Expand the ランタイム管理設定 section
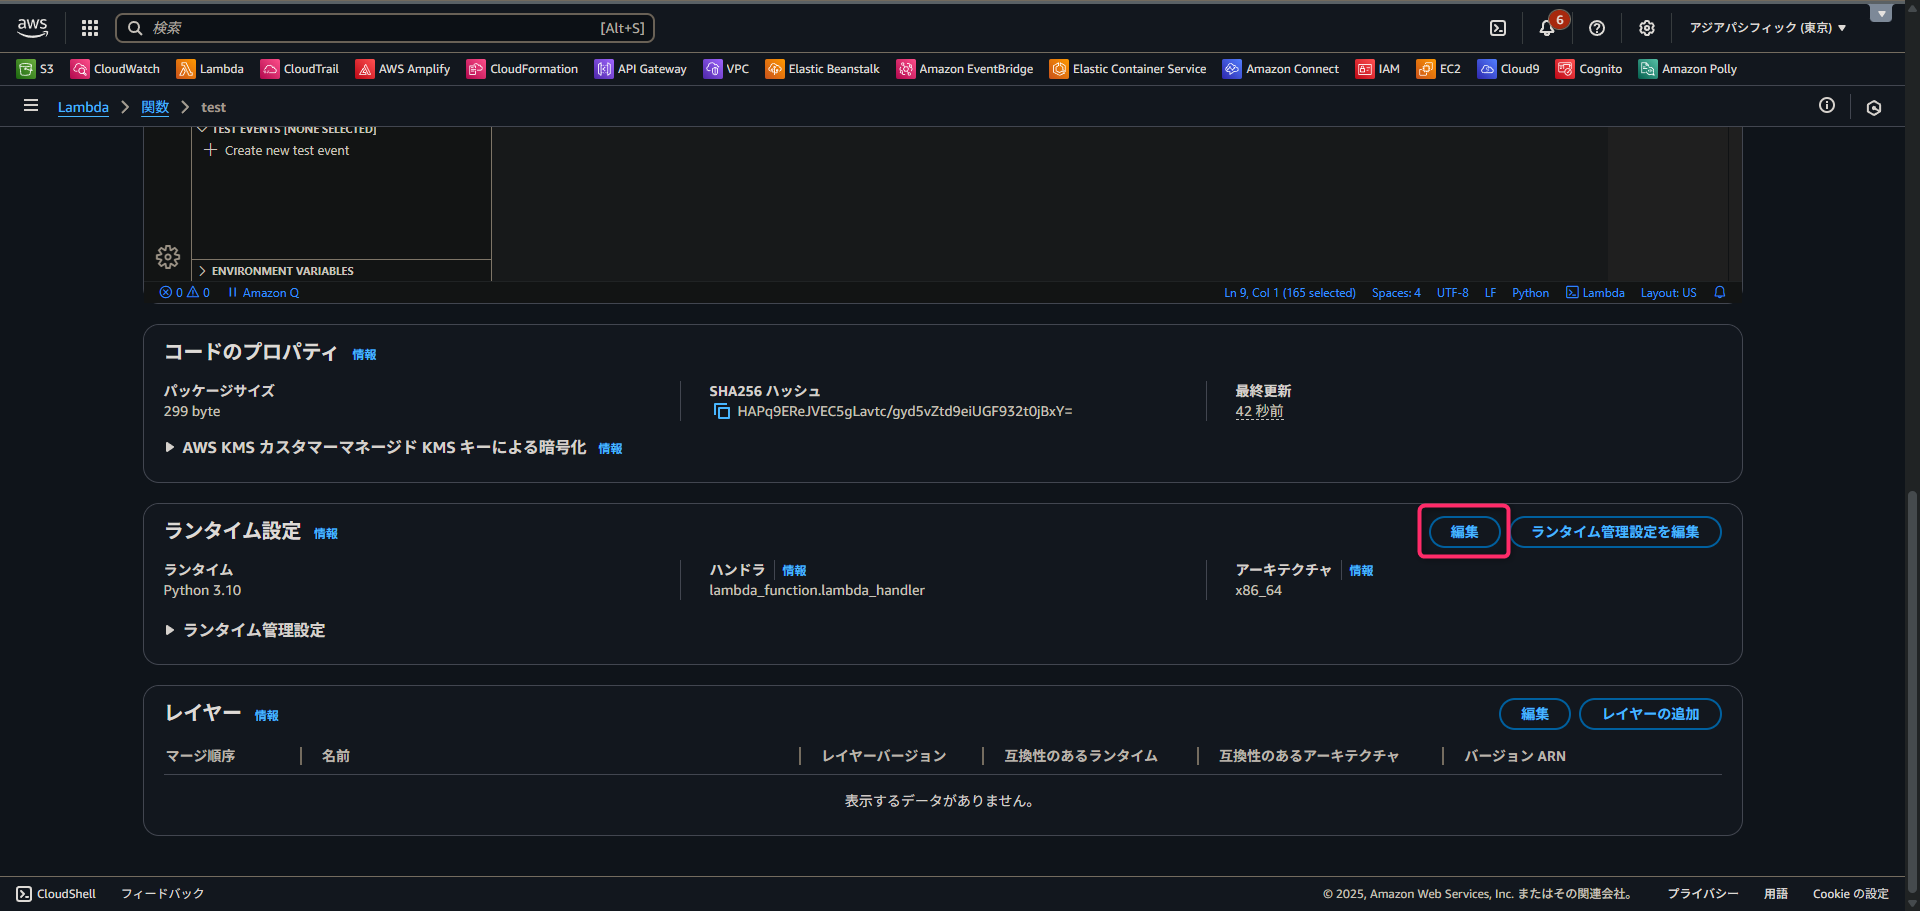This screenshot has height=911, width=1920. (170, 630)
